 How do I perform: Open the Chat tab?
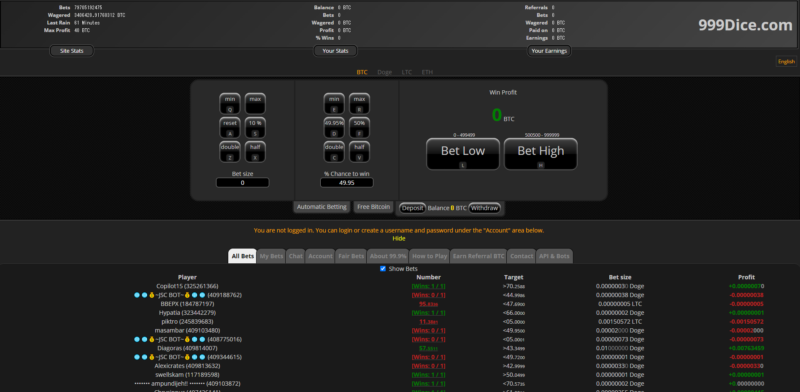(x=295, y=256)
